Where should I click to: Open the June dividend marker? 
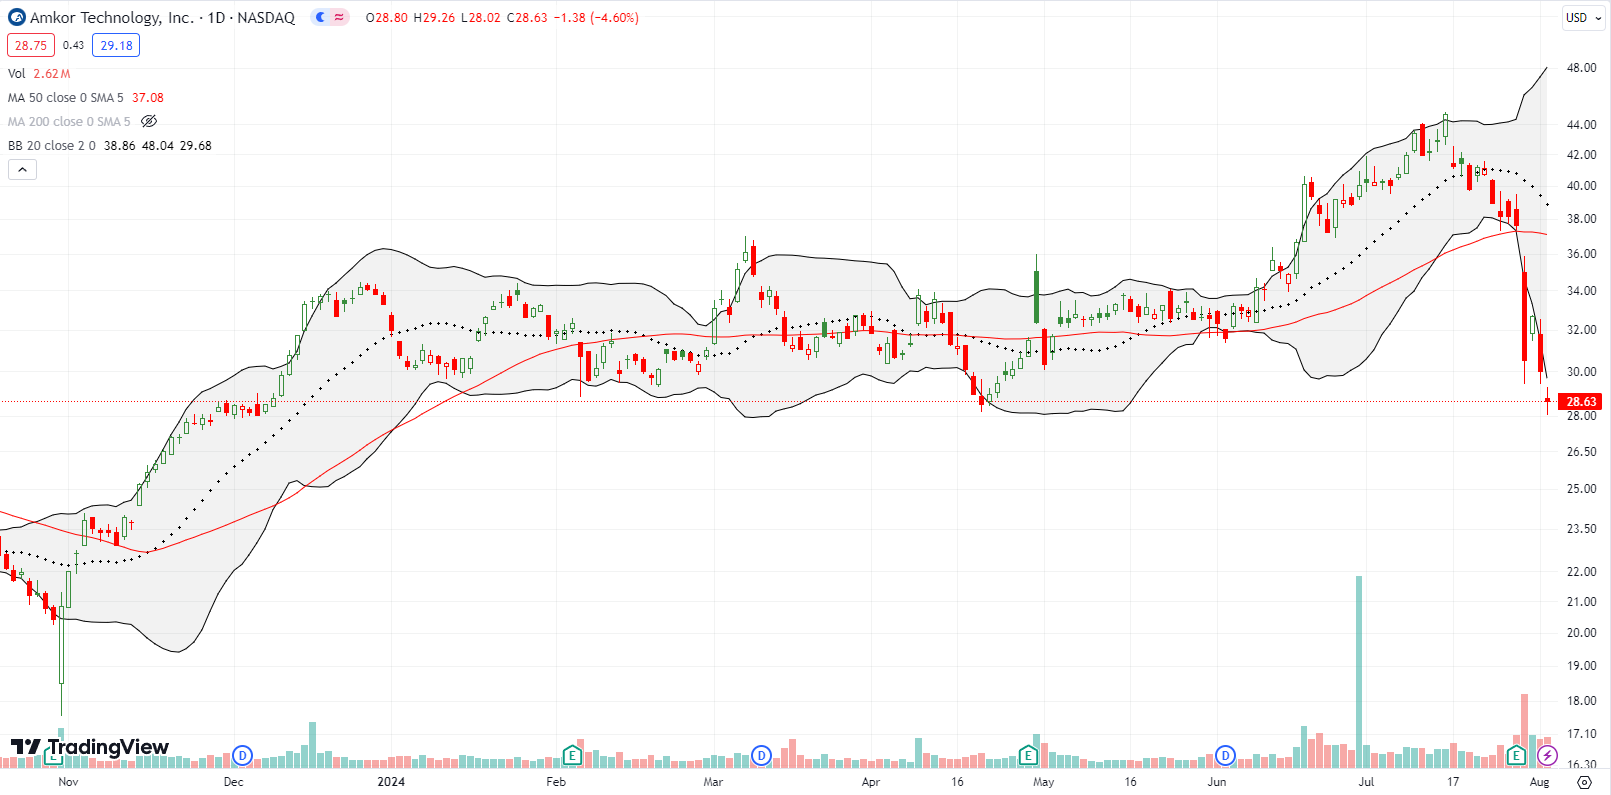pyautogui.click(x=1225, y=755)
